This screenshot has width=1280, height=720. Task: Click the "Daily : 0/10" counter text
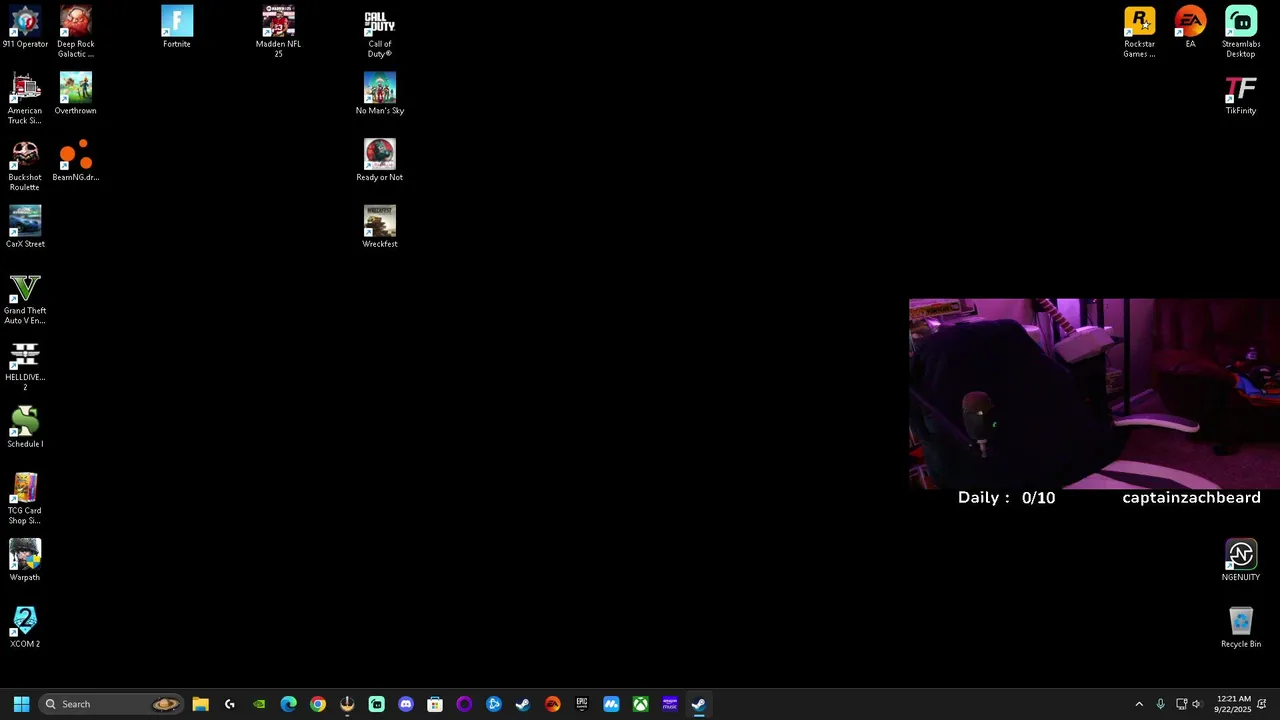[1006, 498]
